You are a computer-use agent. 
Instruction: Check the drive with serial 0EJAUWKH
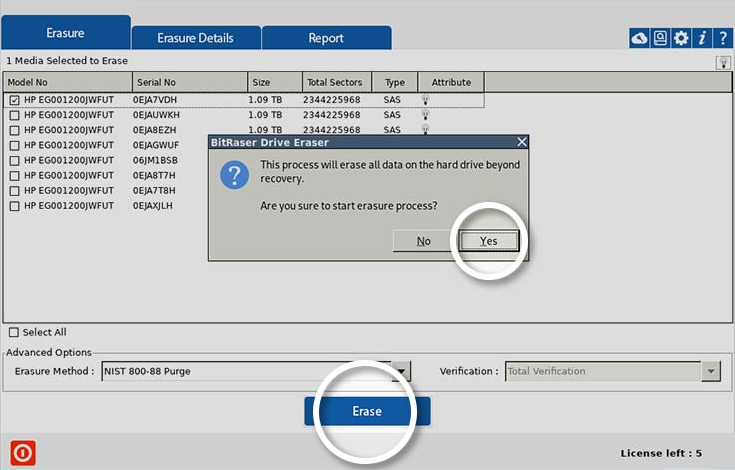15,115
